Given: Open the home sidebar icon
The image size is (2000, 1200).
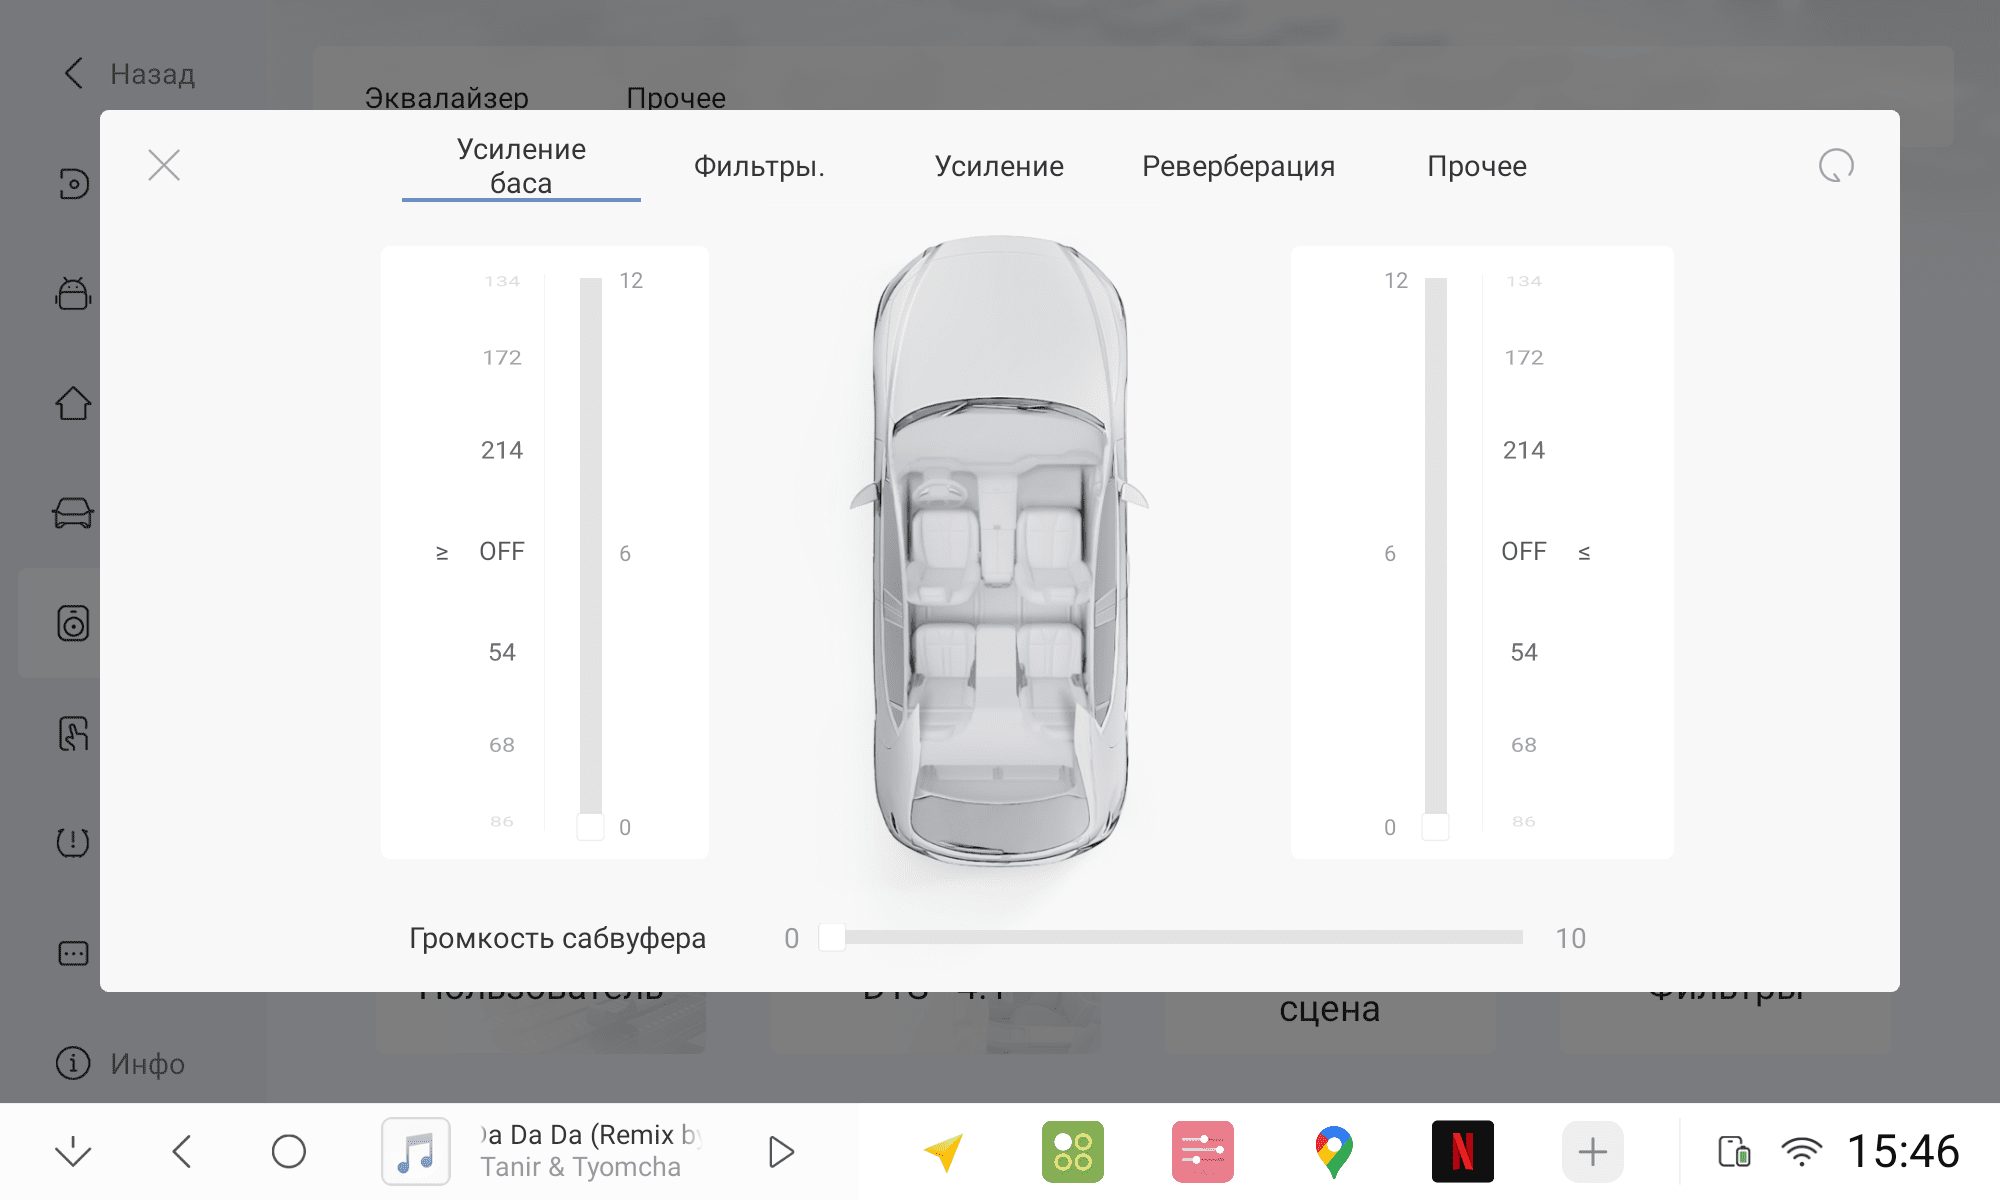Looking at the screenshot, I should click(x=73, y=403).
